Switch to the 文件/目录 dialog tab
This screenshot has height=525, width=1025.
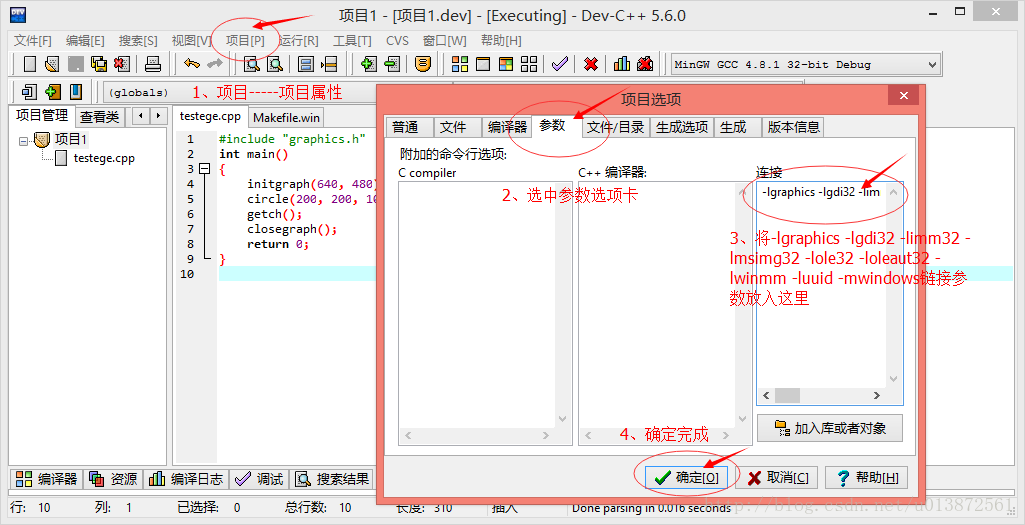(615, 127)
